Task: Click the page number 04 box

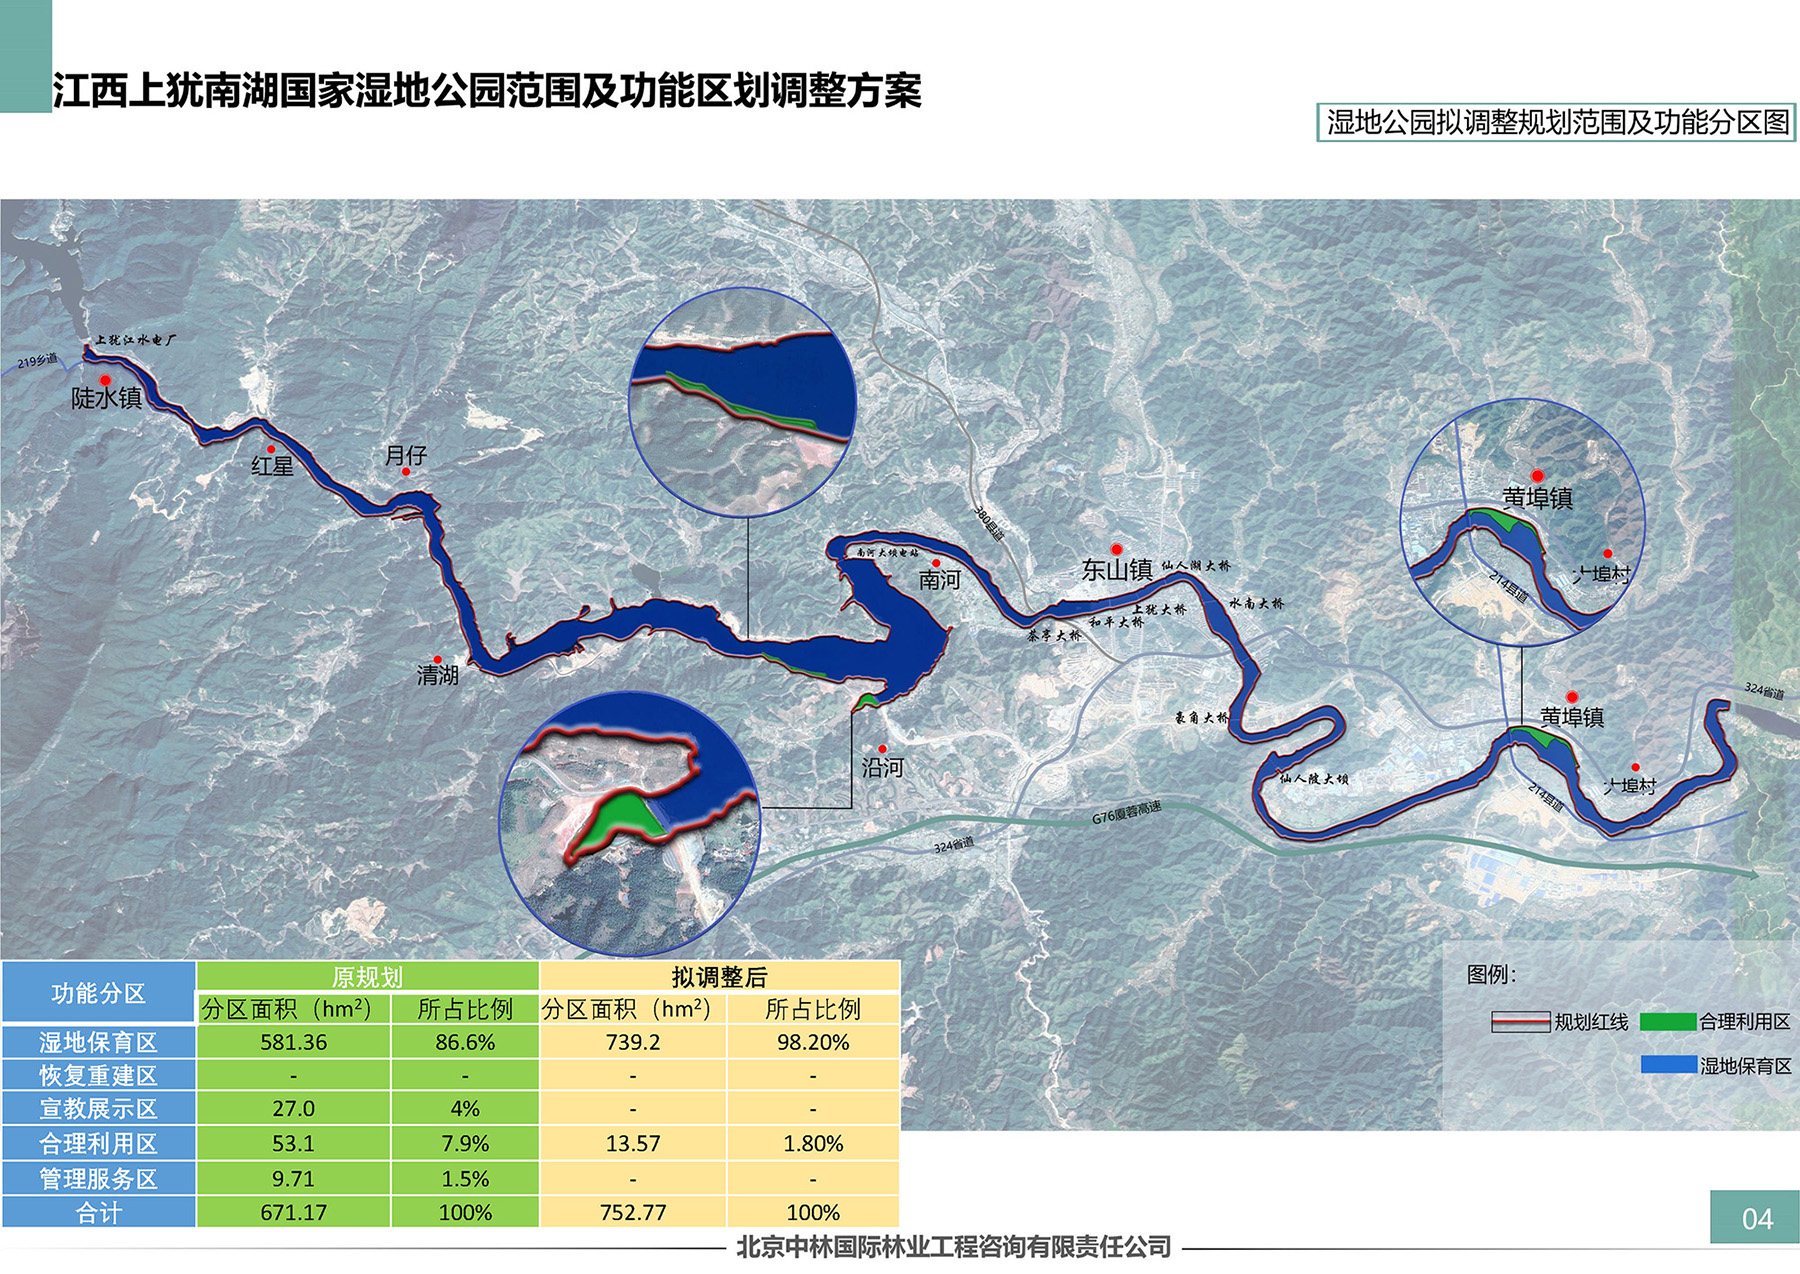Action: coord(1755,1217)
